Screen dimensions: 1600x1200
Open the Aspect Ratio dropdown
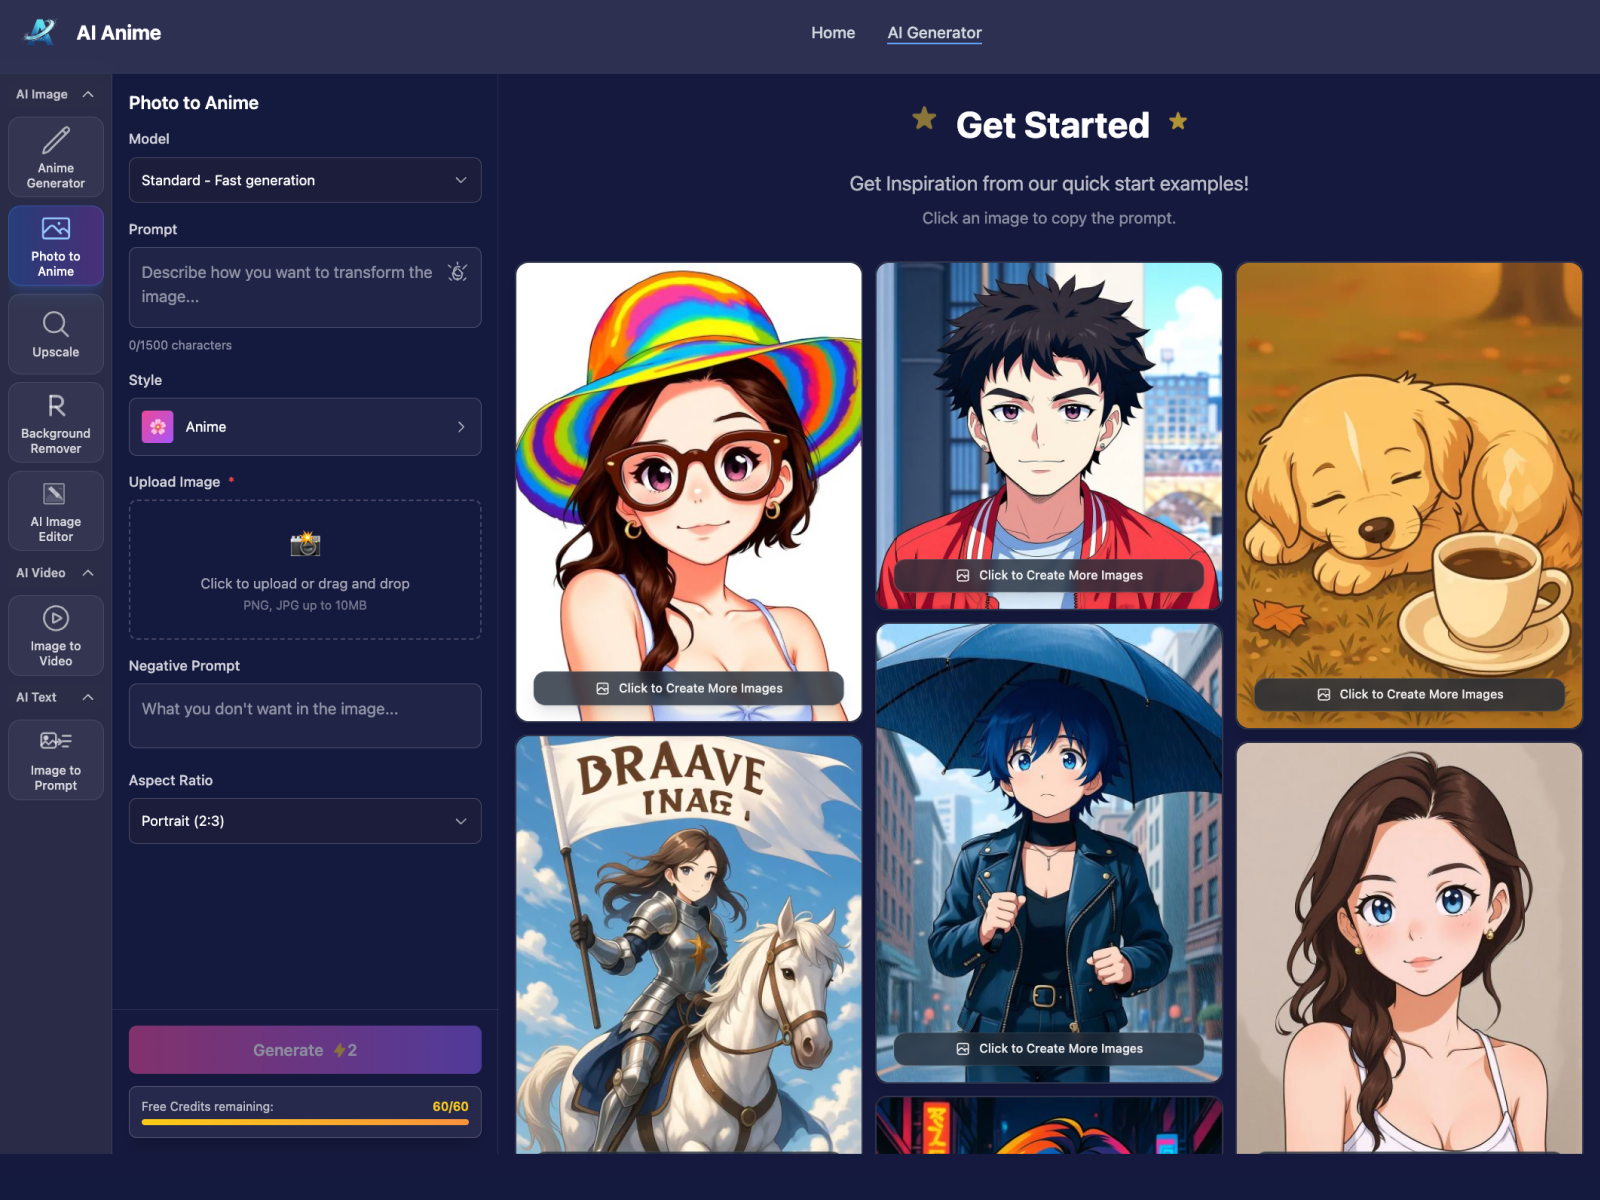pyautogui.click(x=304, y=821)
